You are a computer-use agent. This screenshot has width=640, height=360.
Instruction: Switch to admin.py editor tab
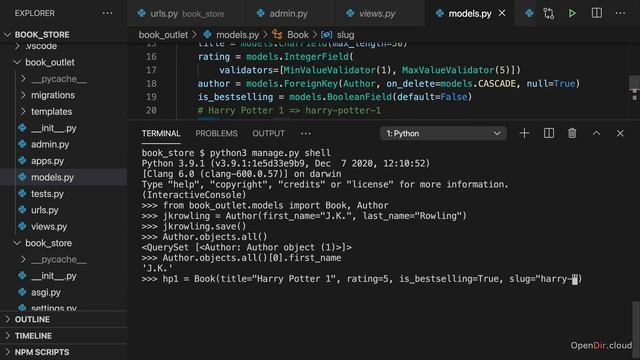tap(290, 13)
